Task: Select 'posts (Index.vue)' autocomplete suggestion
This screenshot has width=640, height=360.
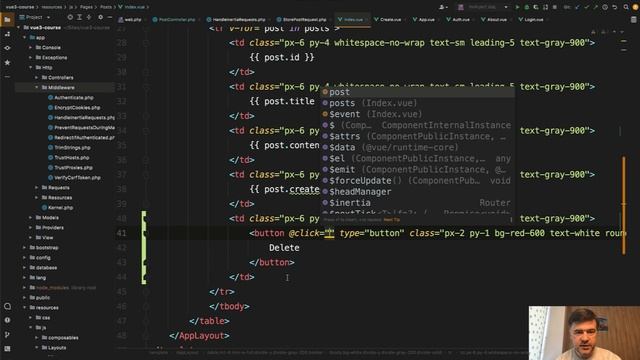Action: tap(417, 103)
